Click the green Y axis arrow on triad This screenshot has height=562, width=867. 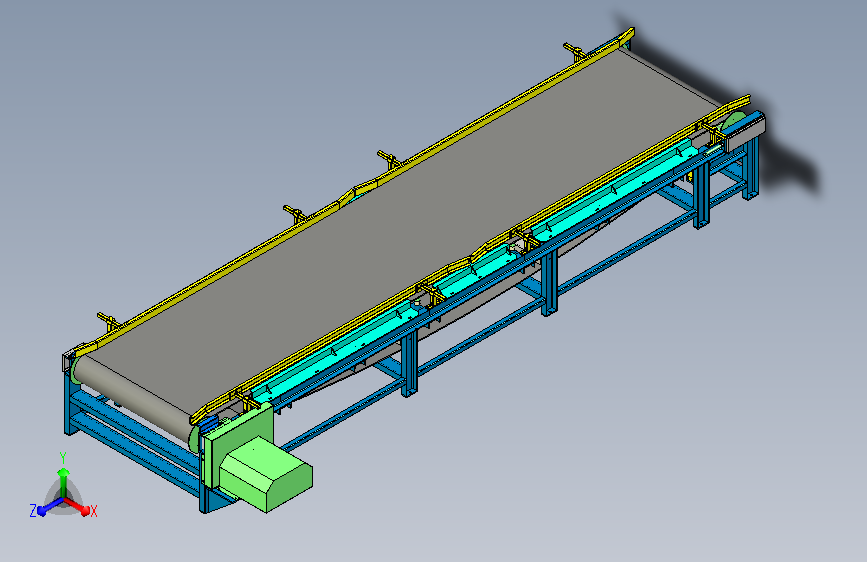point(64,480)
